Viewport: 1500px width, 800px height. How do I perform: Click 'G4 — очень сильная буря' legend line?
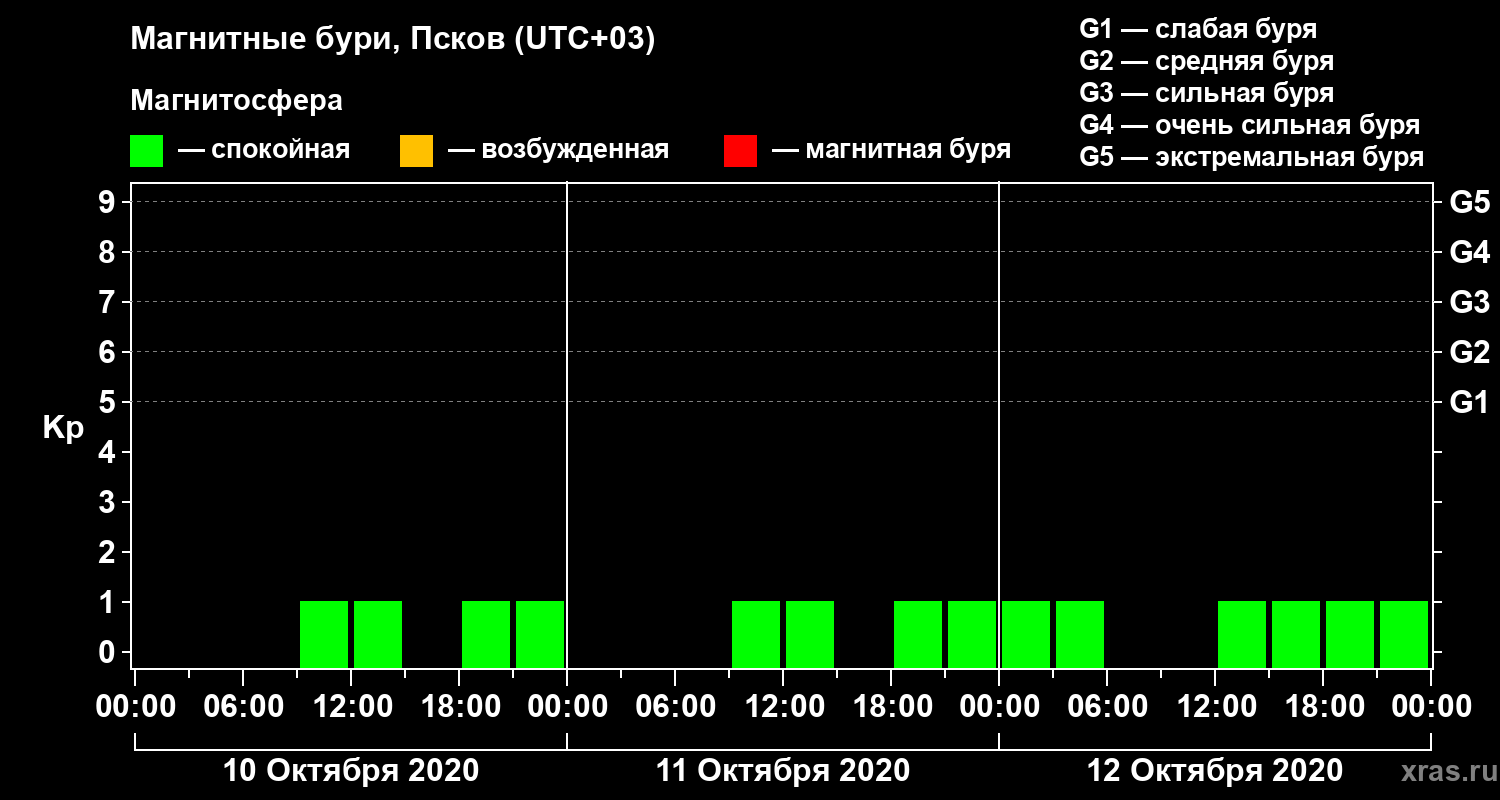[x=1249, y=125]
